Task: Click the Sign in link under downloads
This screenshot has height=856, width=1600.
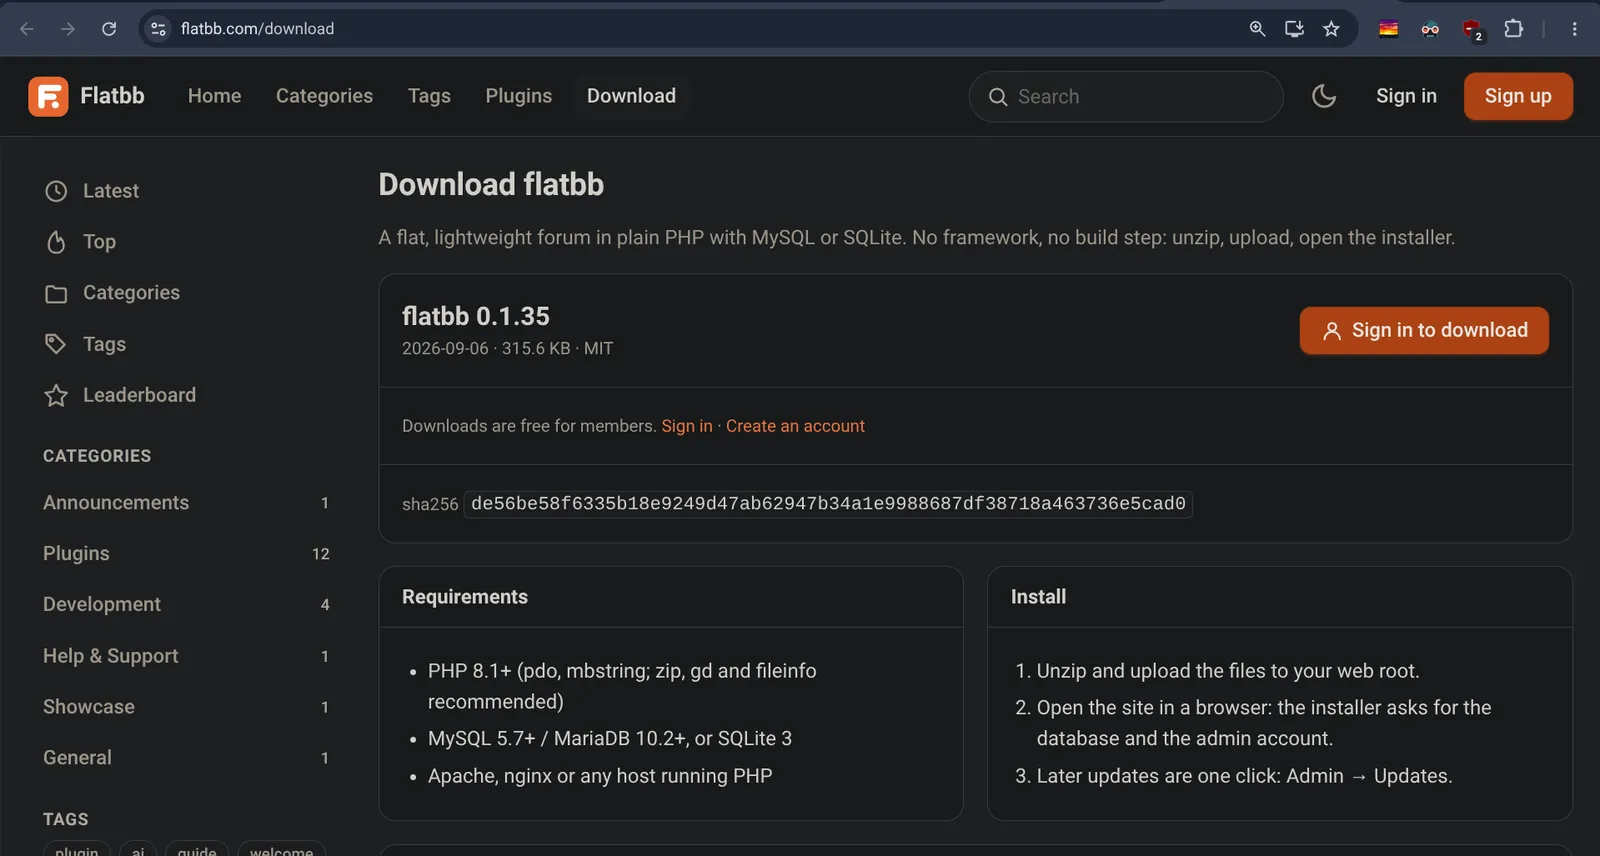Action: [x=687, y=426]
